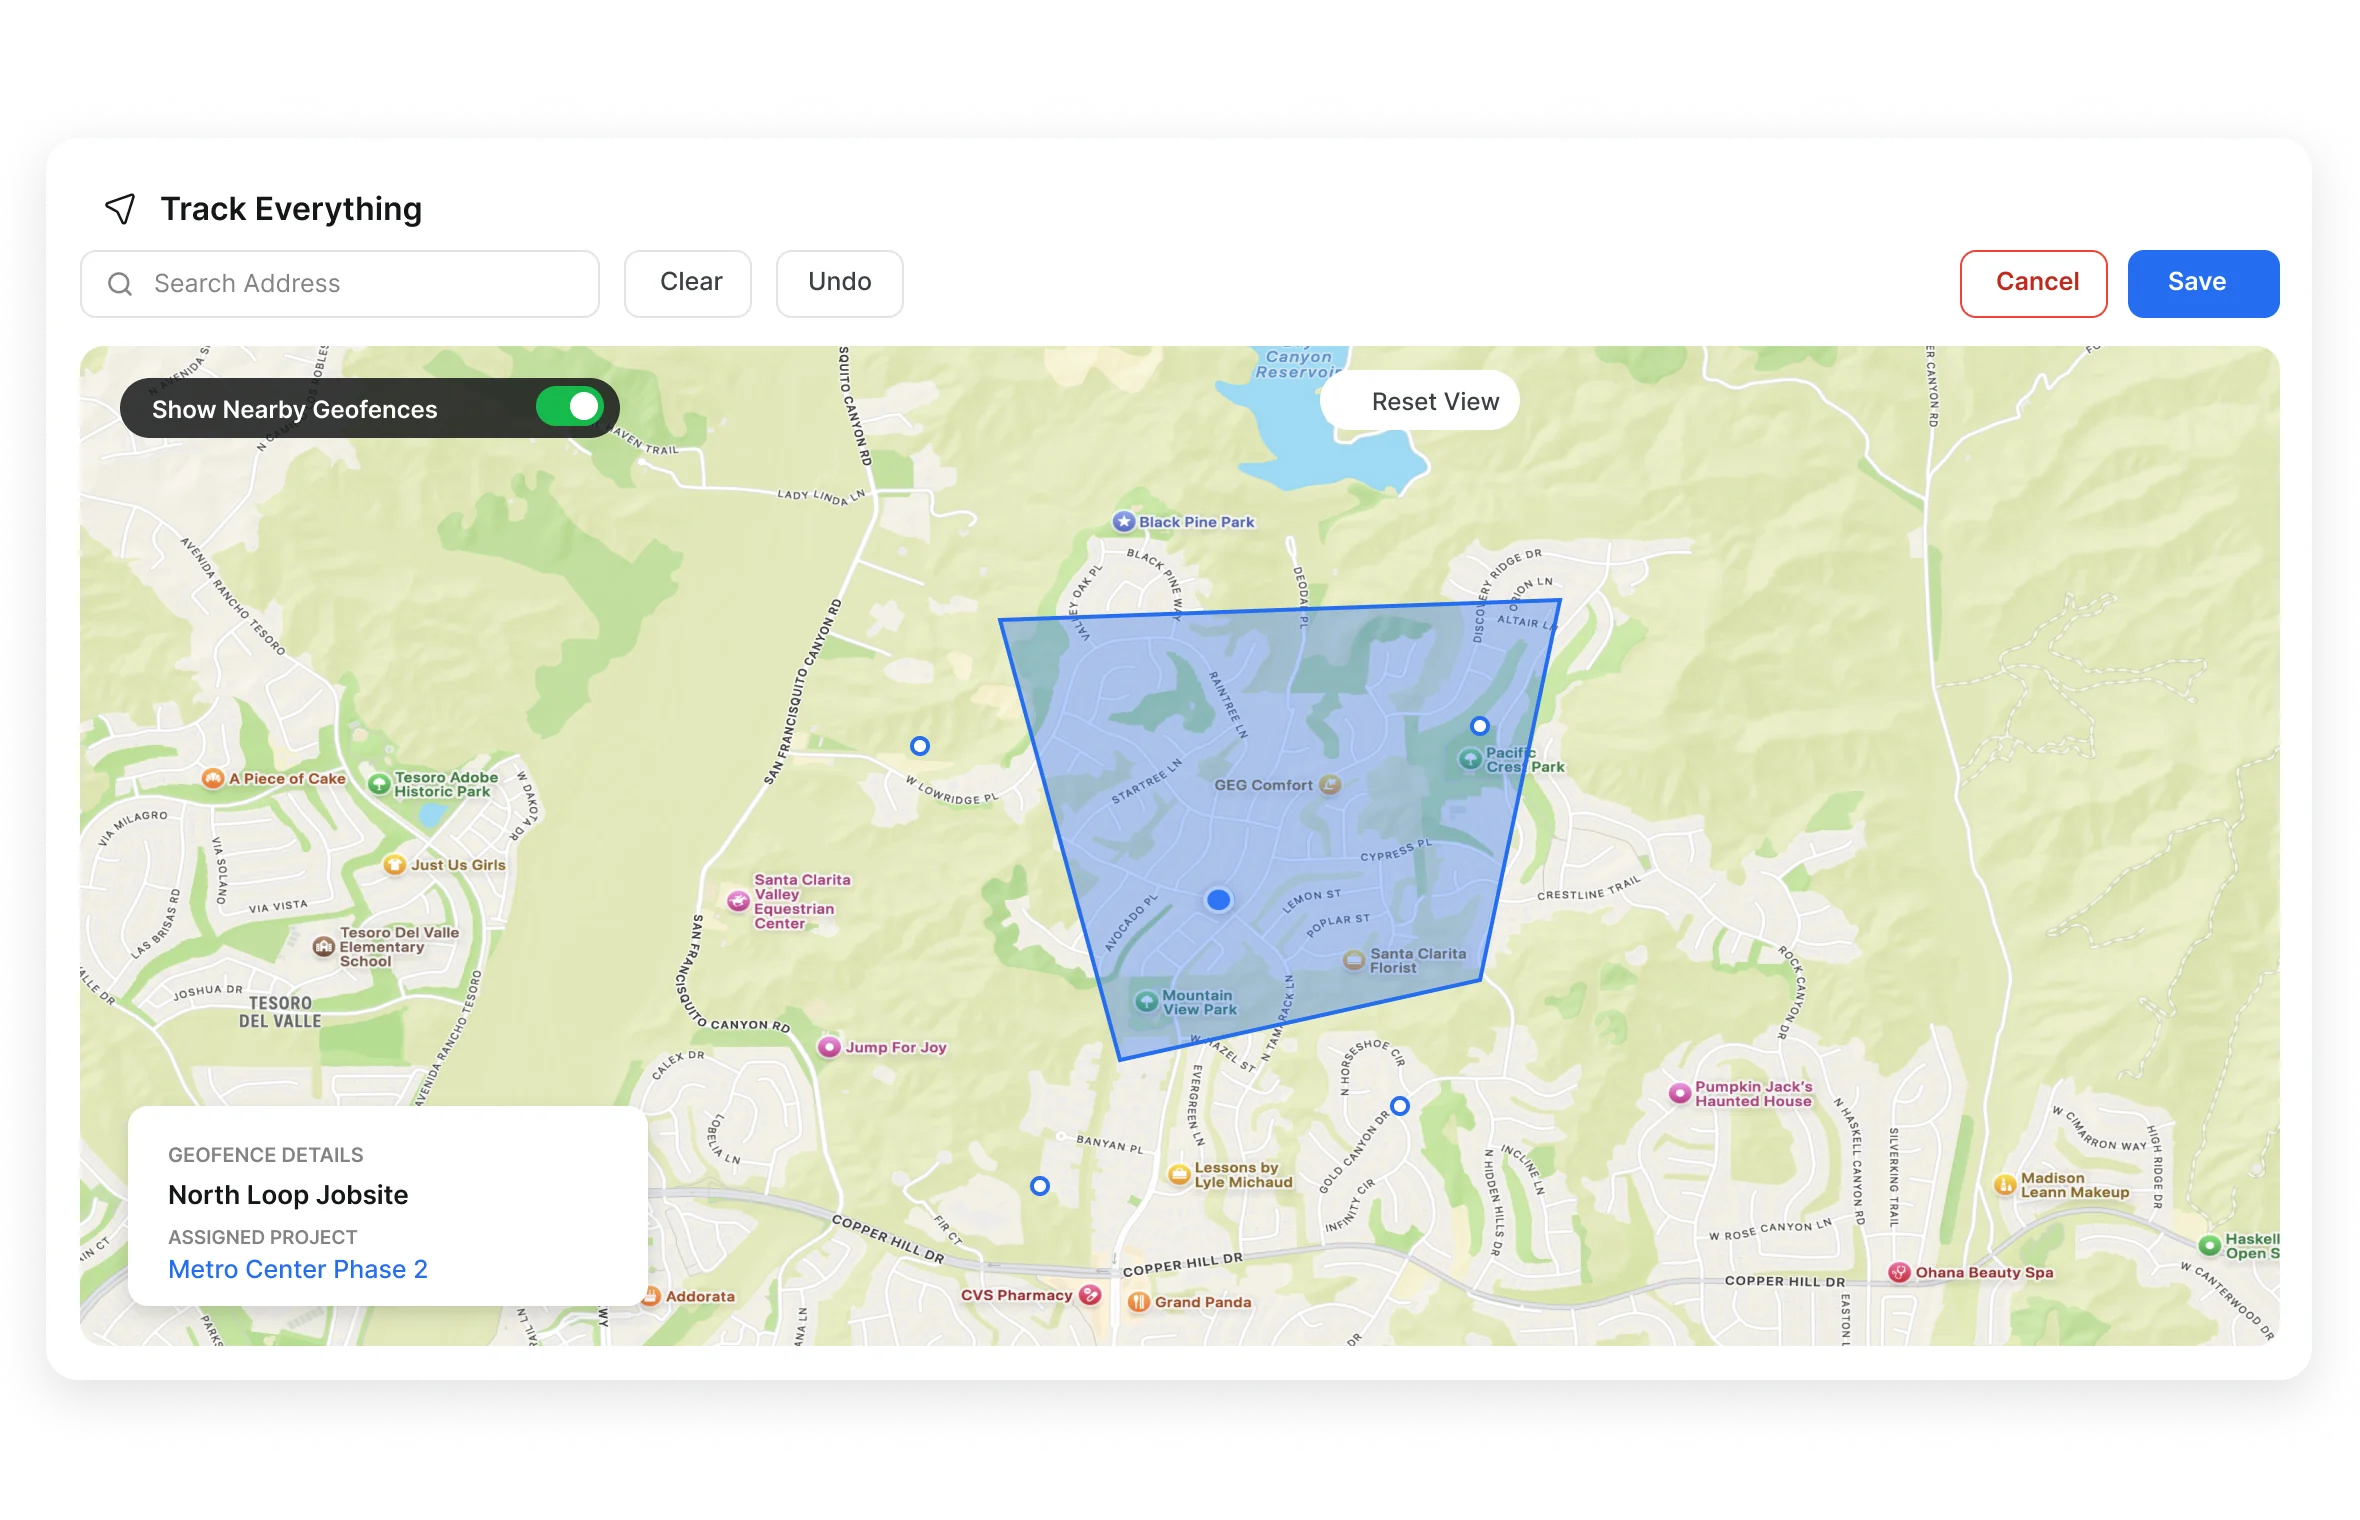Viewport: 2360px width, 1520px height.
Task: Click the Addorata pin
Action: tap(651, 1296)
